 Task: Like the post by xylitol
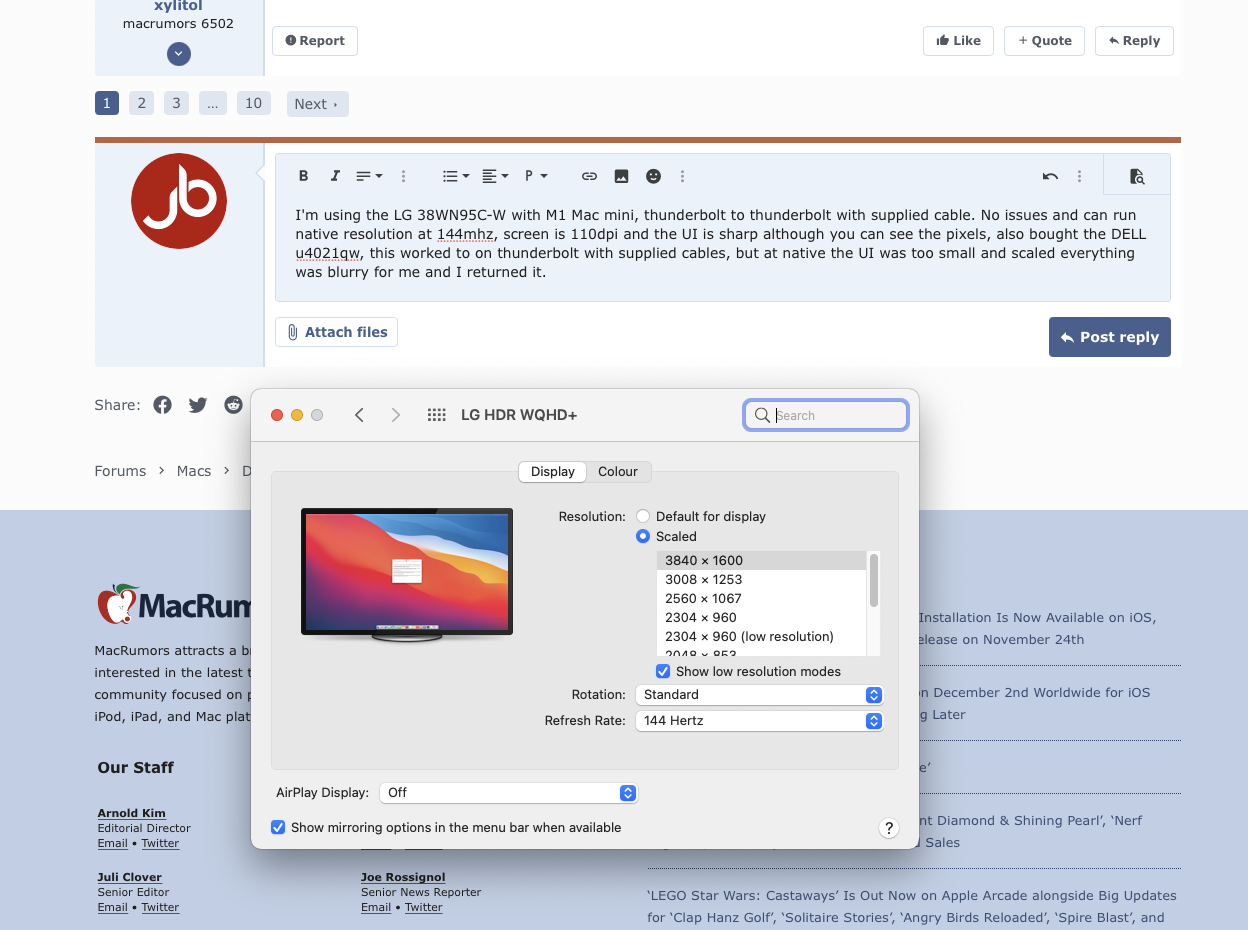click(958, 41)
